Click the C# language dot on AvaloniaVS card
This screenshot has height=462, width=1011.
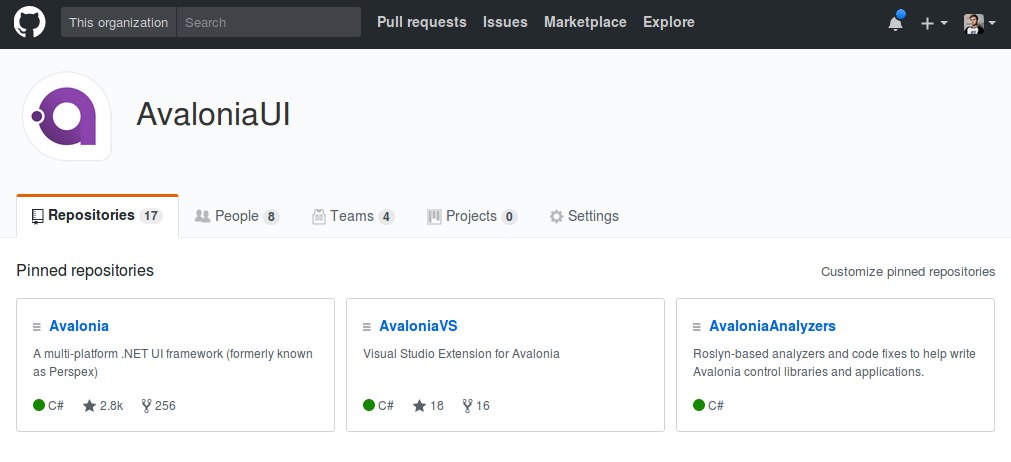tap(369, 405)
